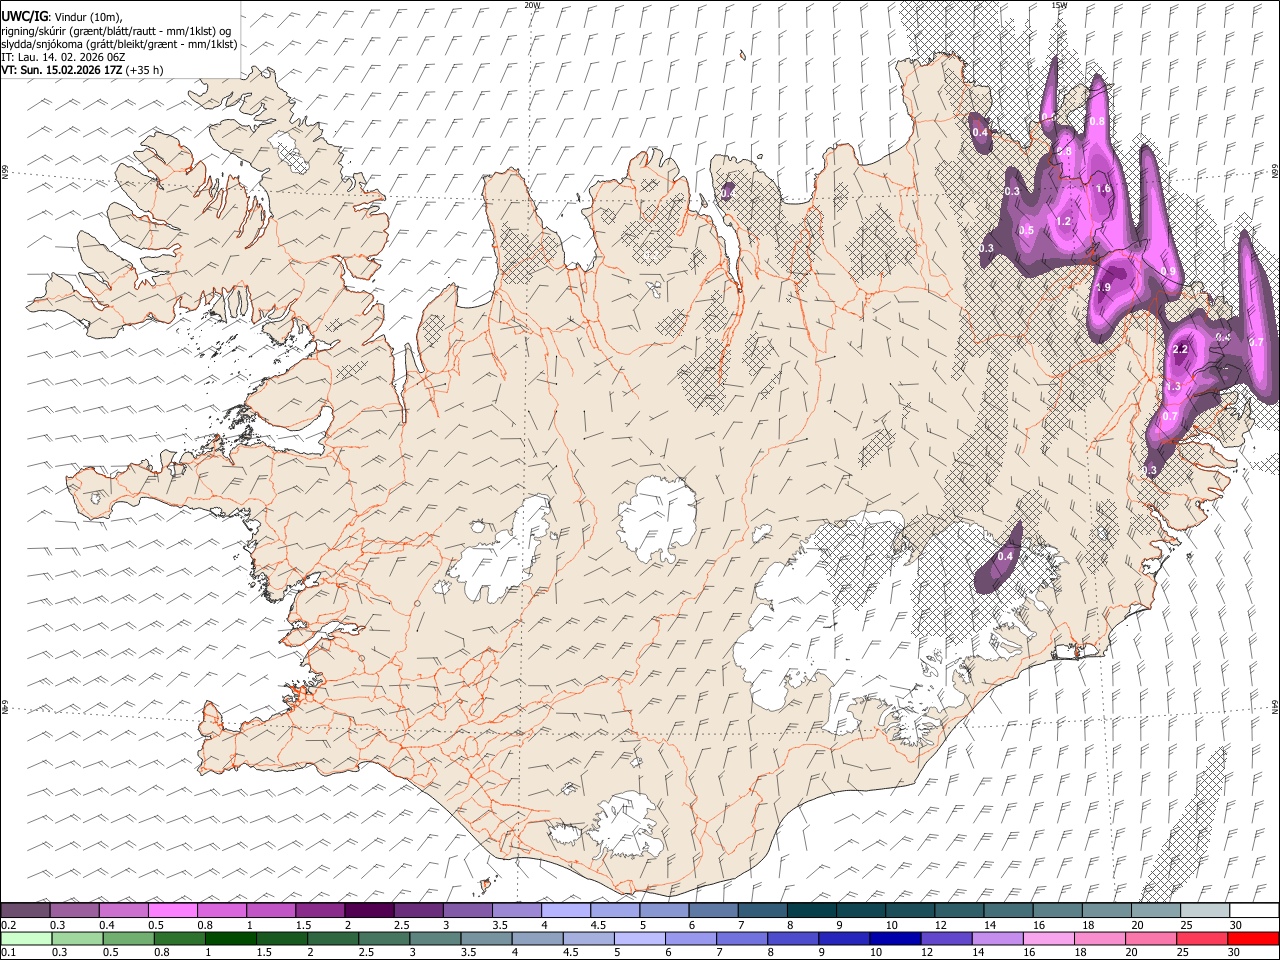The width and height of the screenshot is (1280, 960).
Task: Click the red rain swatch labeled 30
Action: point(1253,938)
